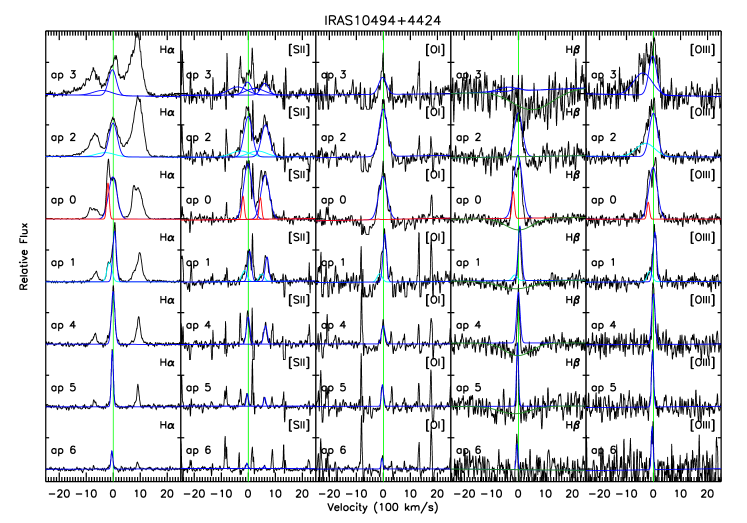Screen dimensions: 747x523
Task: Select the 'ap 2' label in the Hα column
Action: pos(63,138)
